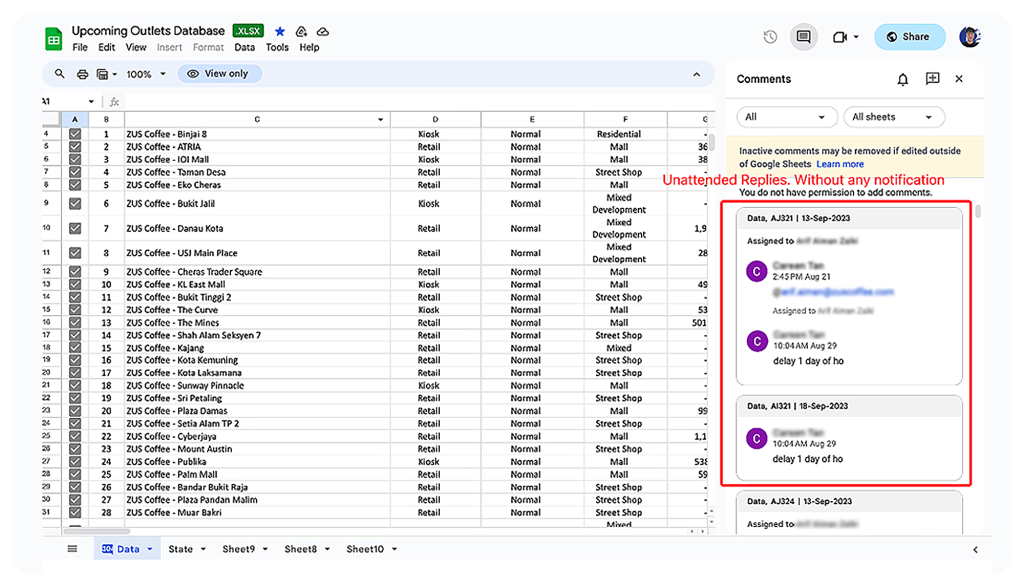The height and width of the screenshot is (586, 1024).
Task: Toggle checkbox for ZUS Coffee - Binjai 8
Action: (x=75, y=134)
